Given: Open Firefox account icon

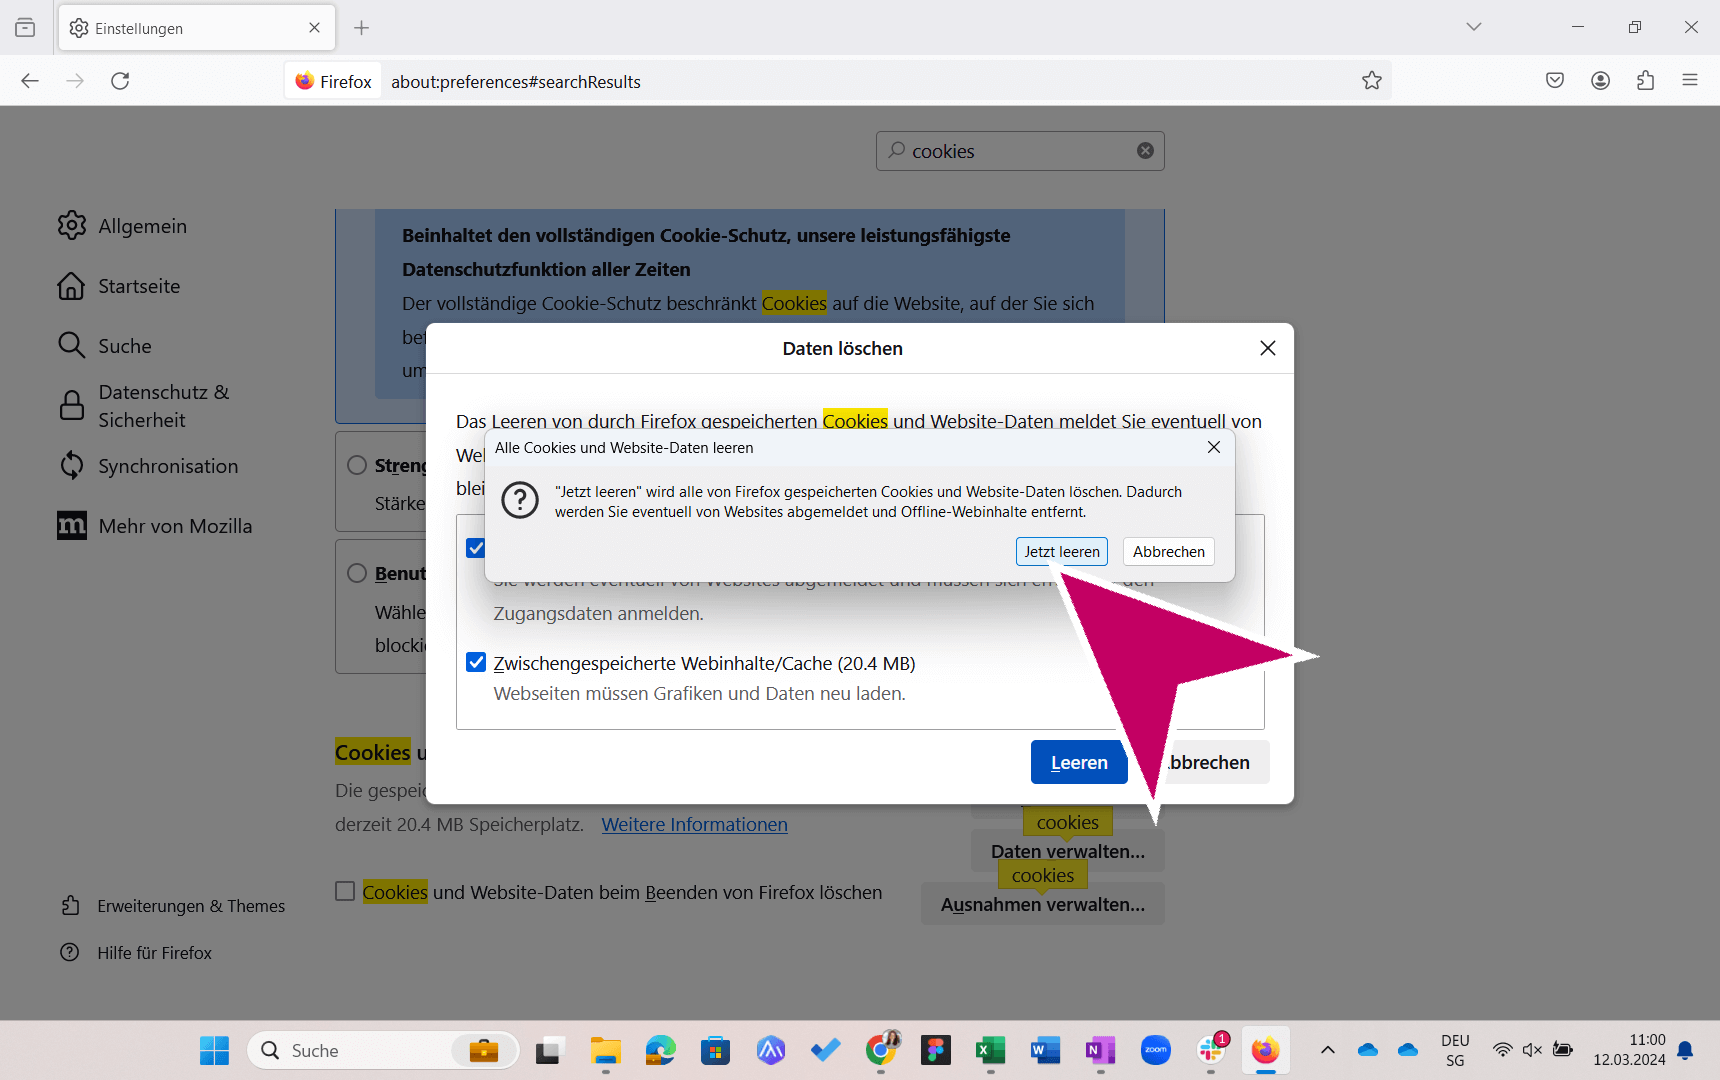Looking at the screenshot, I should [1600, 81].
